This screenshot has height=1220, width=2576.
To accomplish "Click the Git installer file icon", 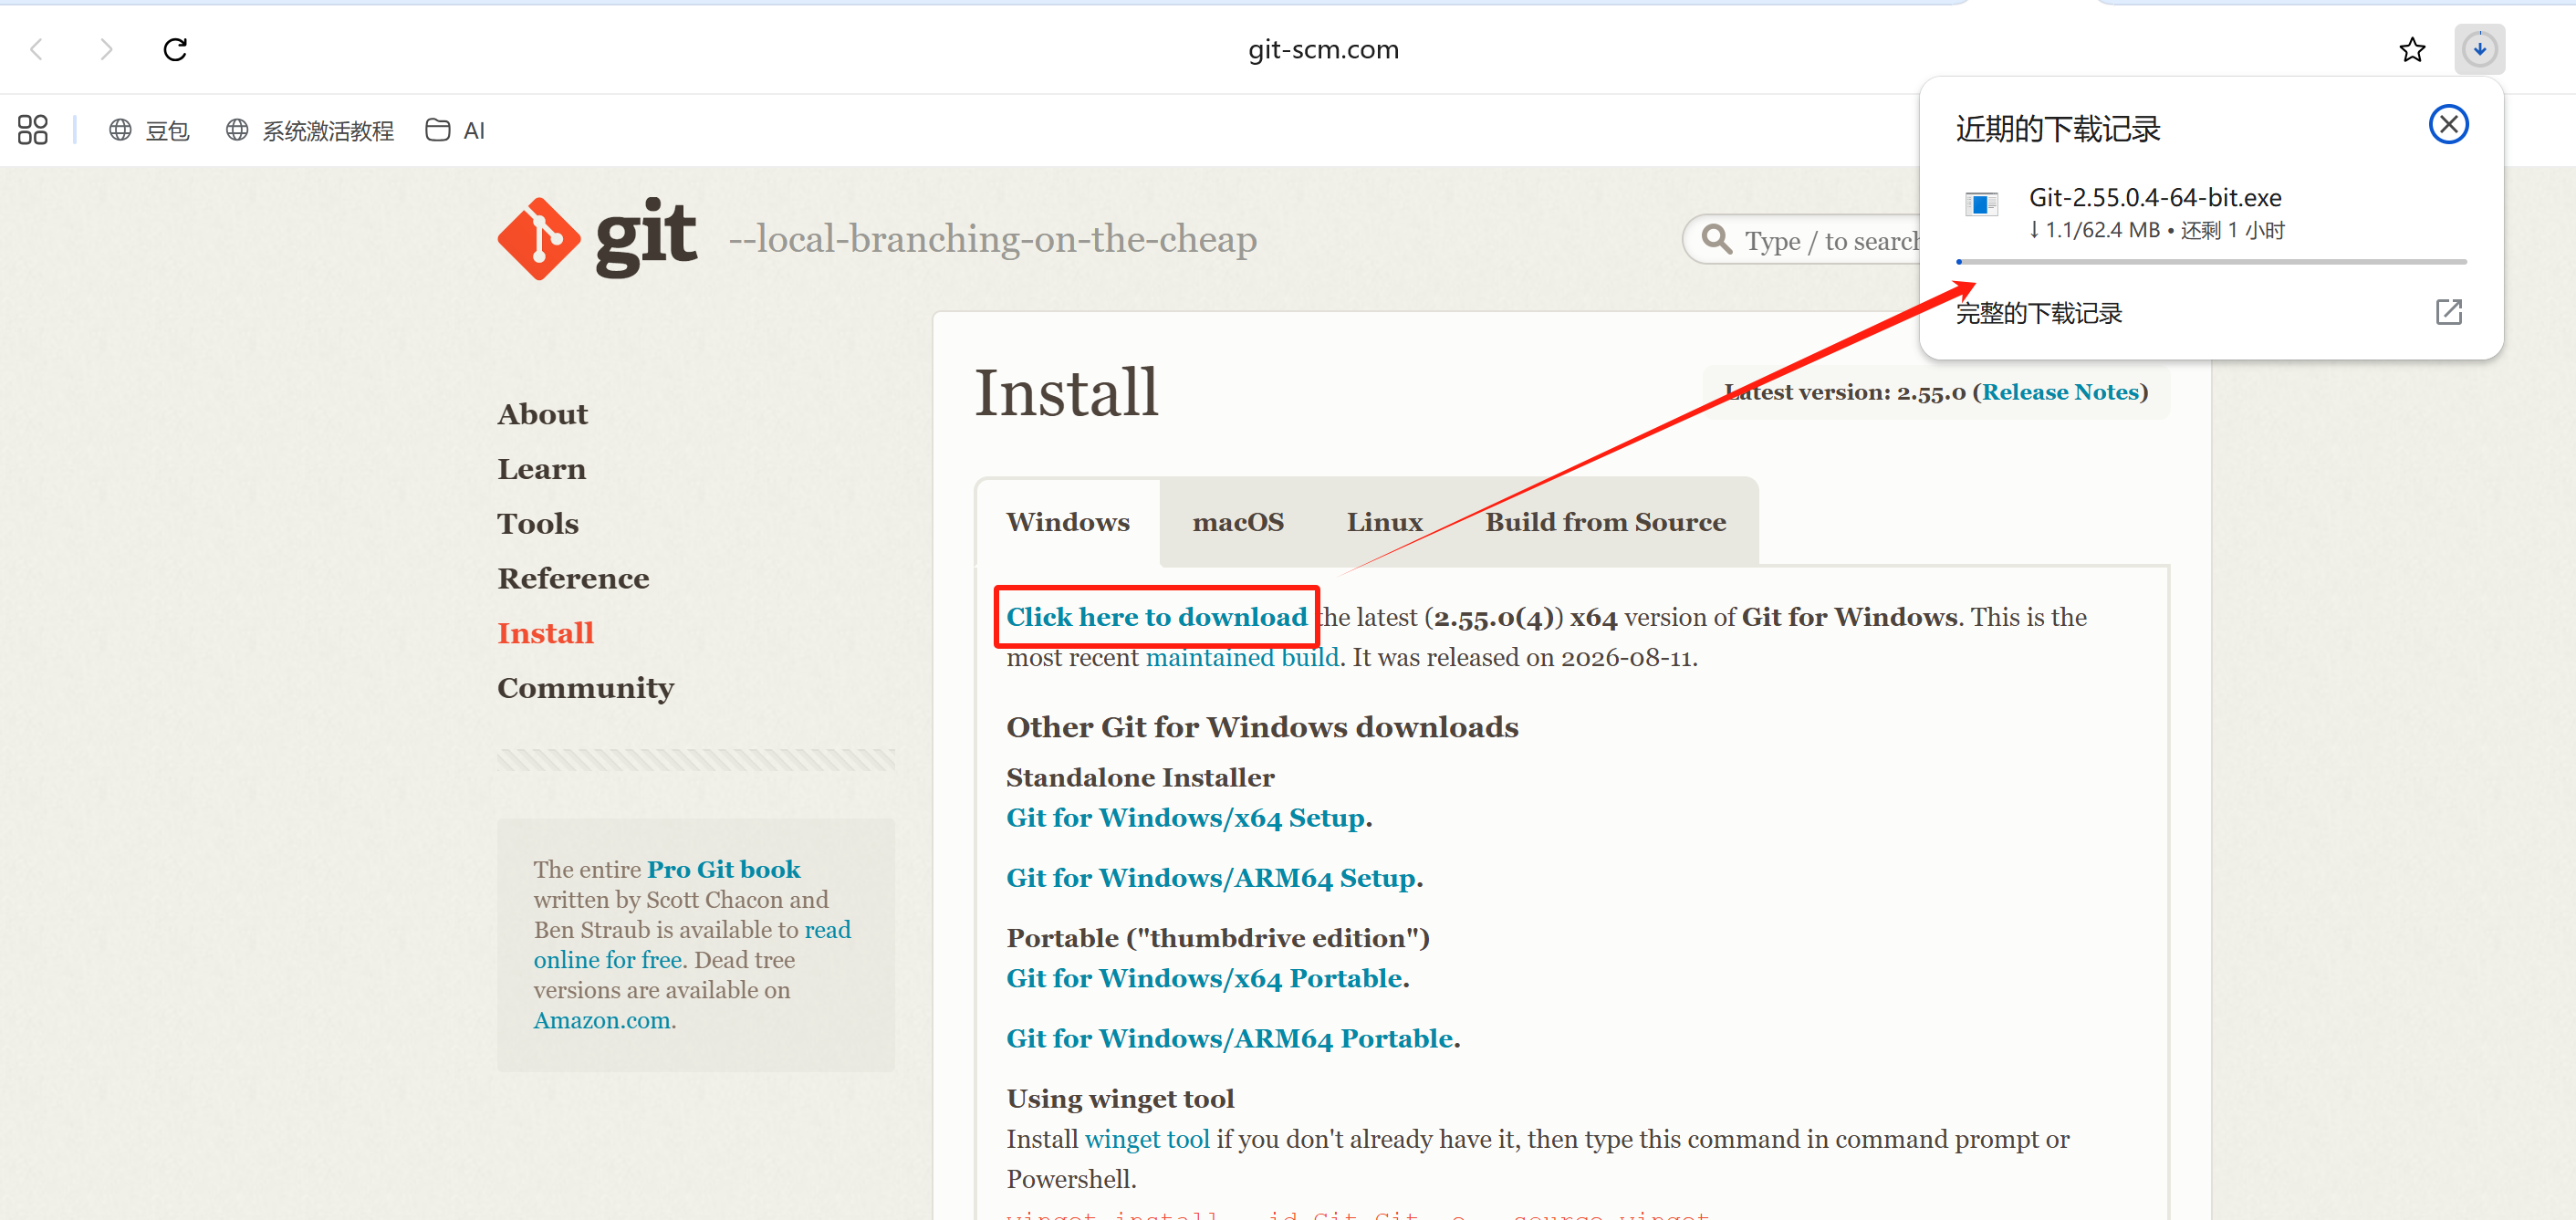I will (1981, 204).
